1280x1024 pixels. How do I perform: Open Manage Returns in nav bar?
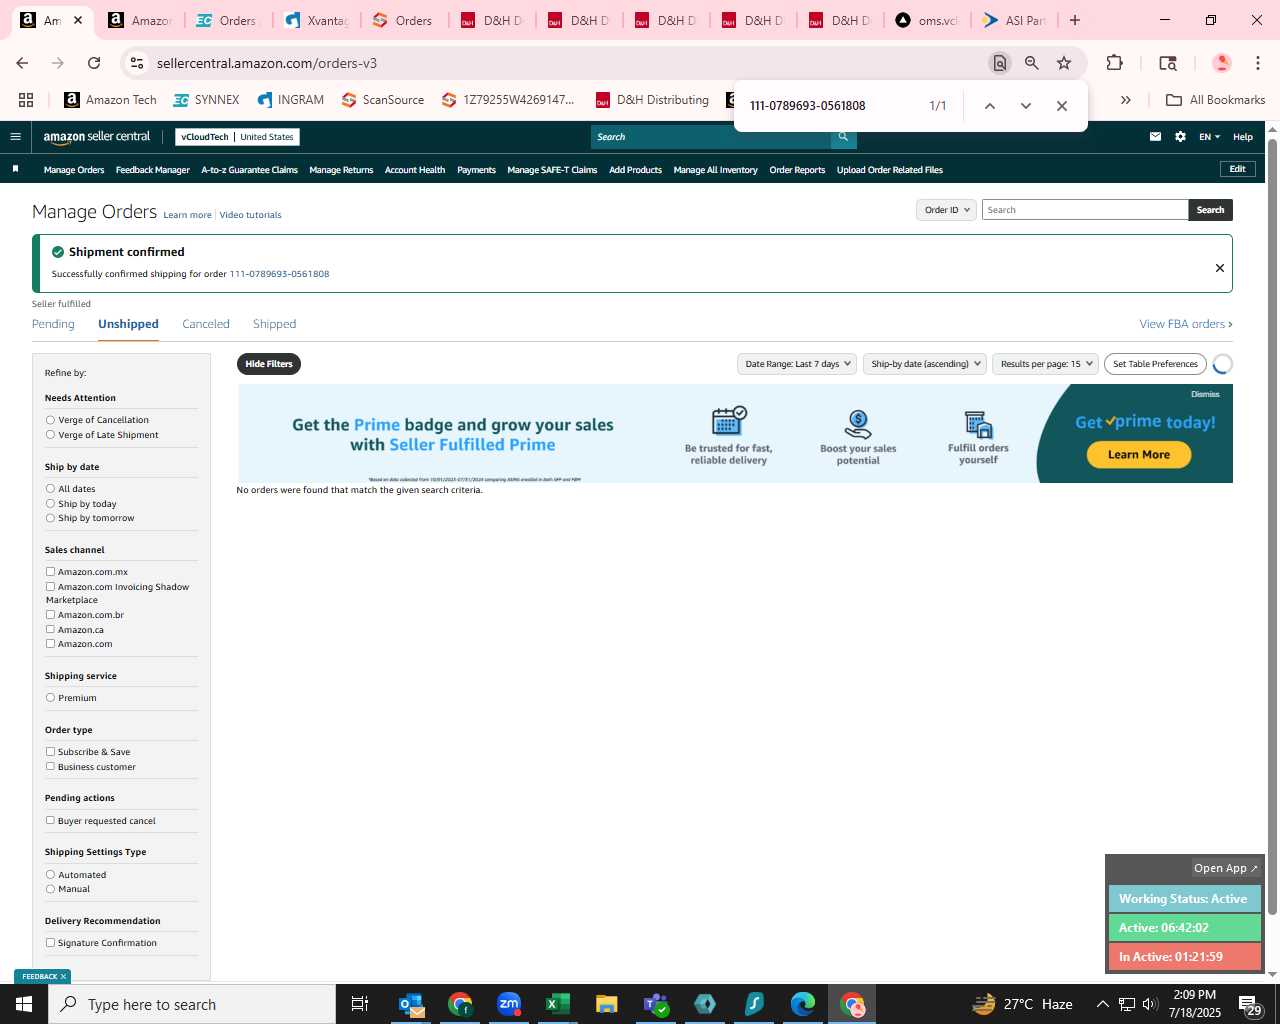pos(341,170)
